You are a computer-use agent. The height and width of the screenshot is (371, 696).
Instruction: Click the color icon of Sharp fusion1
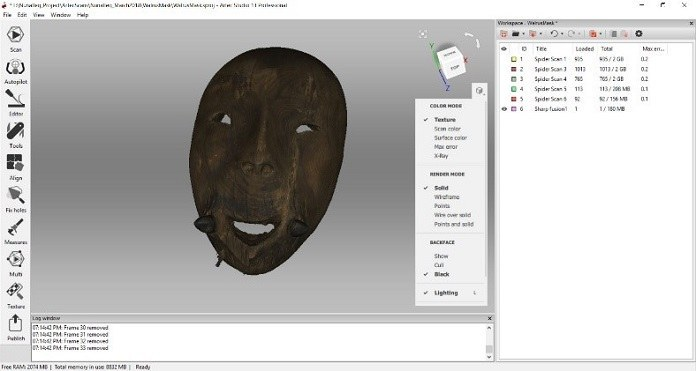click(514, 109)
